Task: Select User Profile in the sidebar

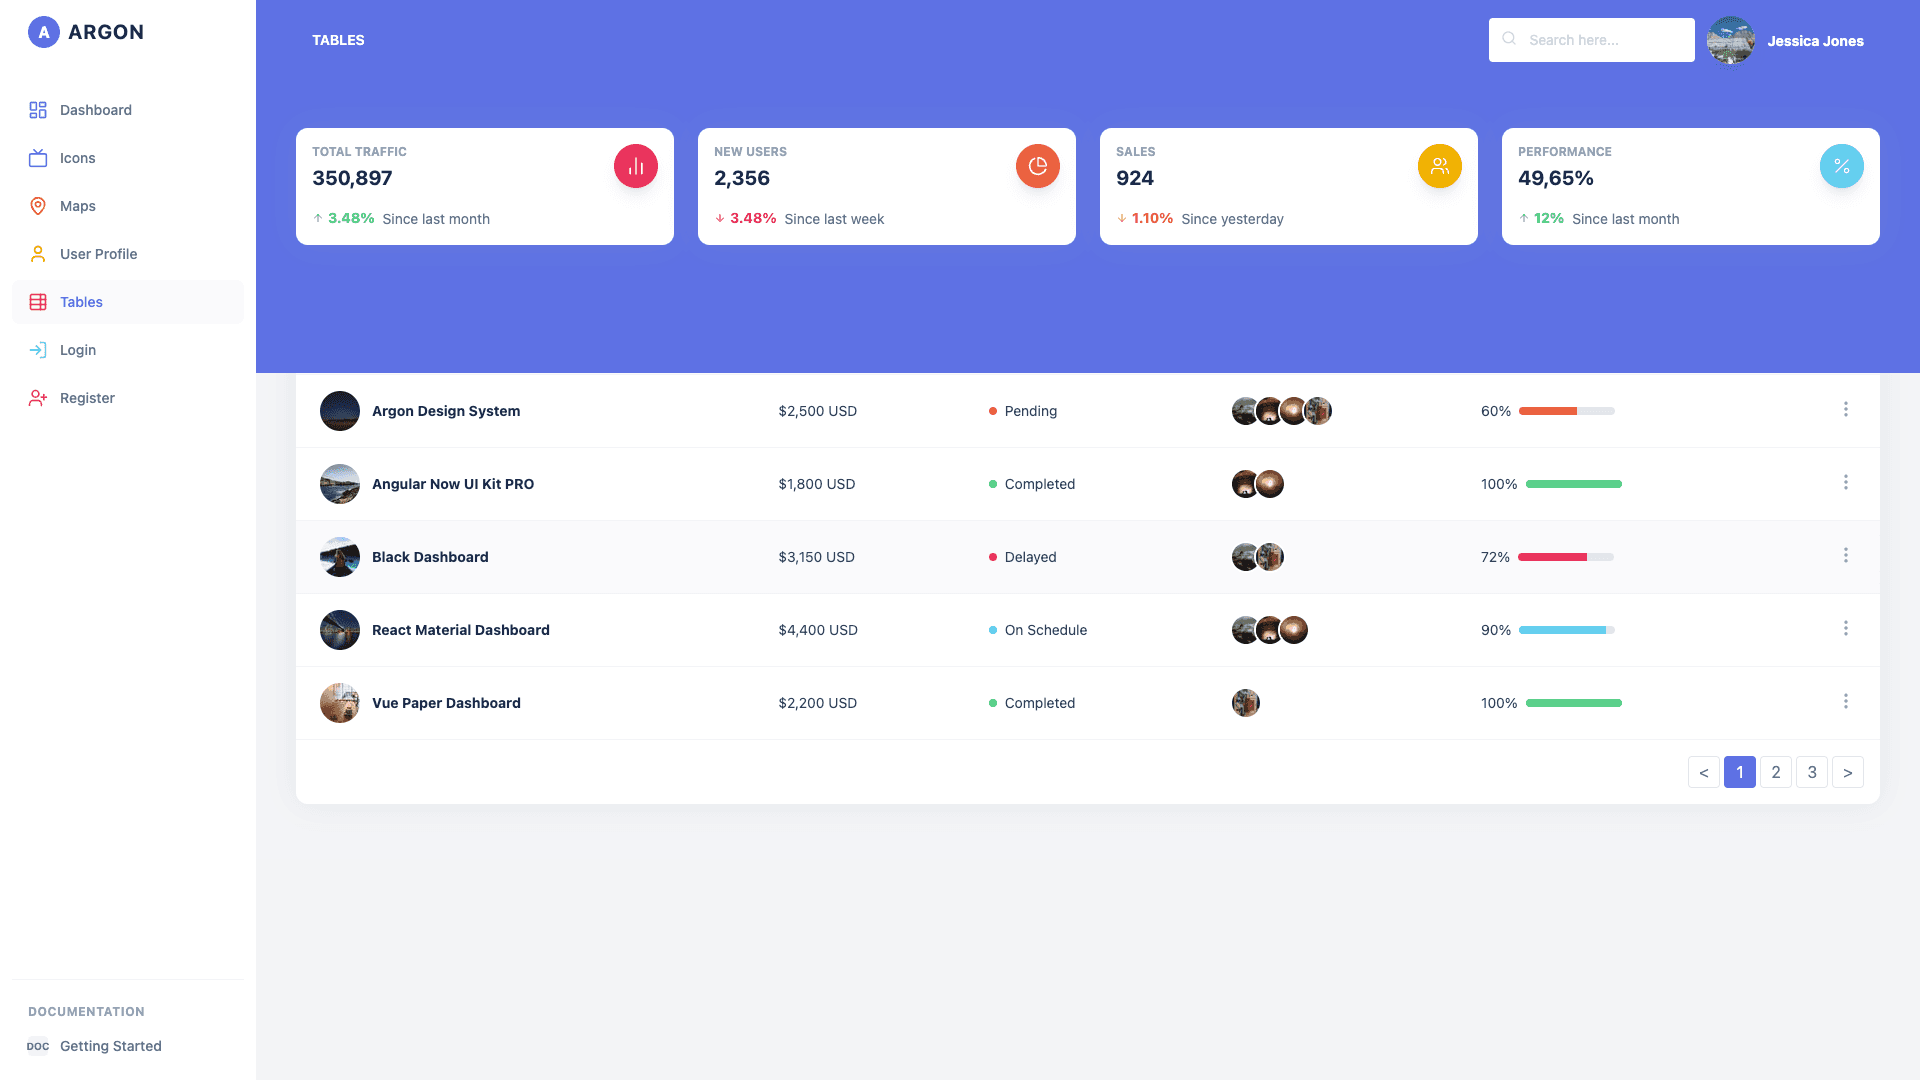Action: point(98,254)
